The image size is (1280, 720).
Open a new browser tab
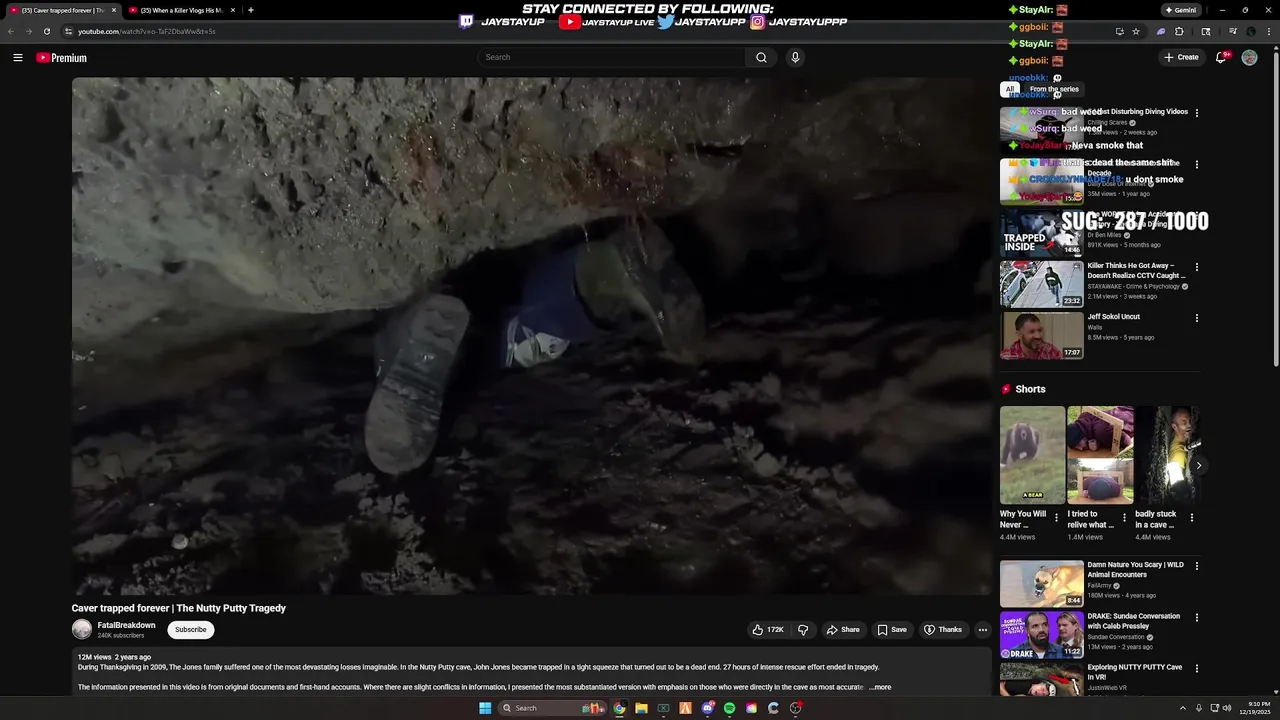(x=250, y=10)
